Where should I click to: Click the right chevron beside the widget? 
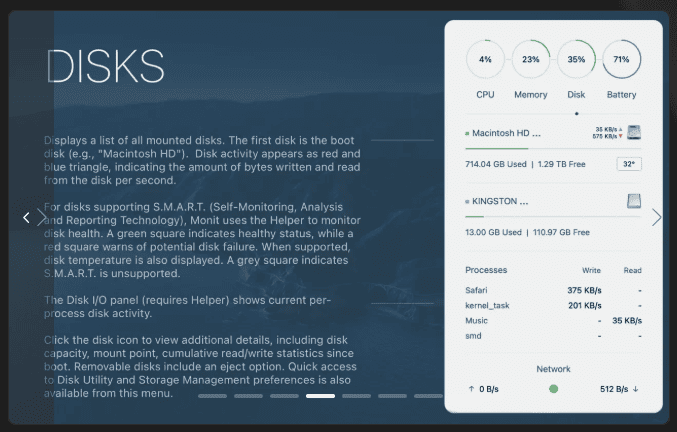(656, 217)
